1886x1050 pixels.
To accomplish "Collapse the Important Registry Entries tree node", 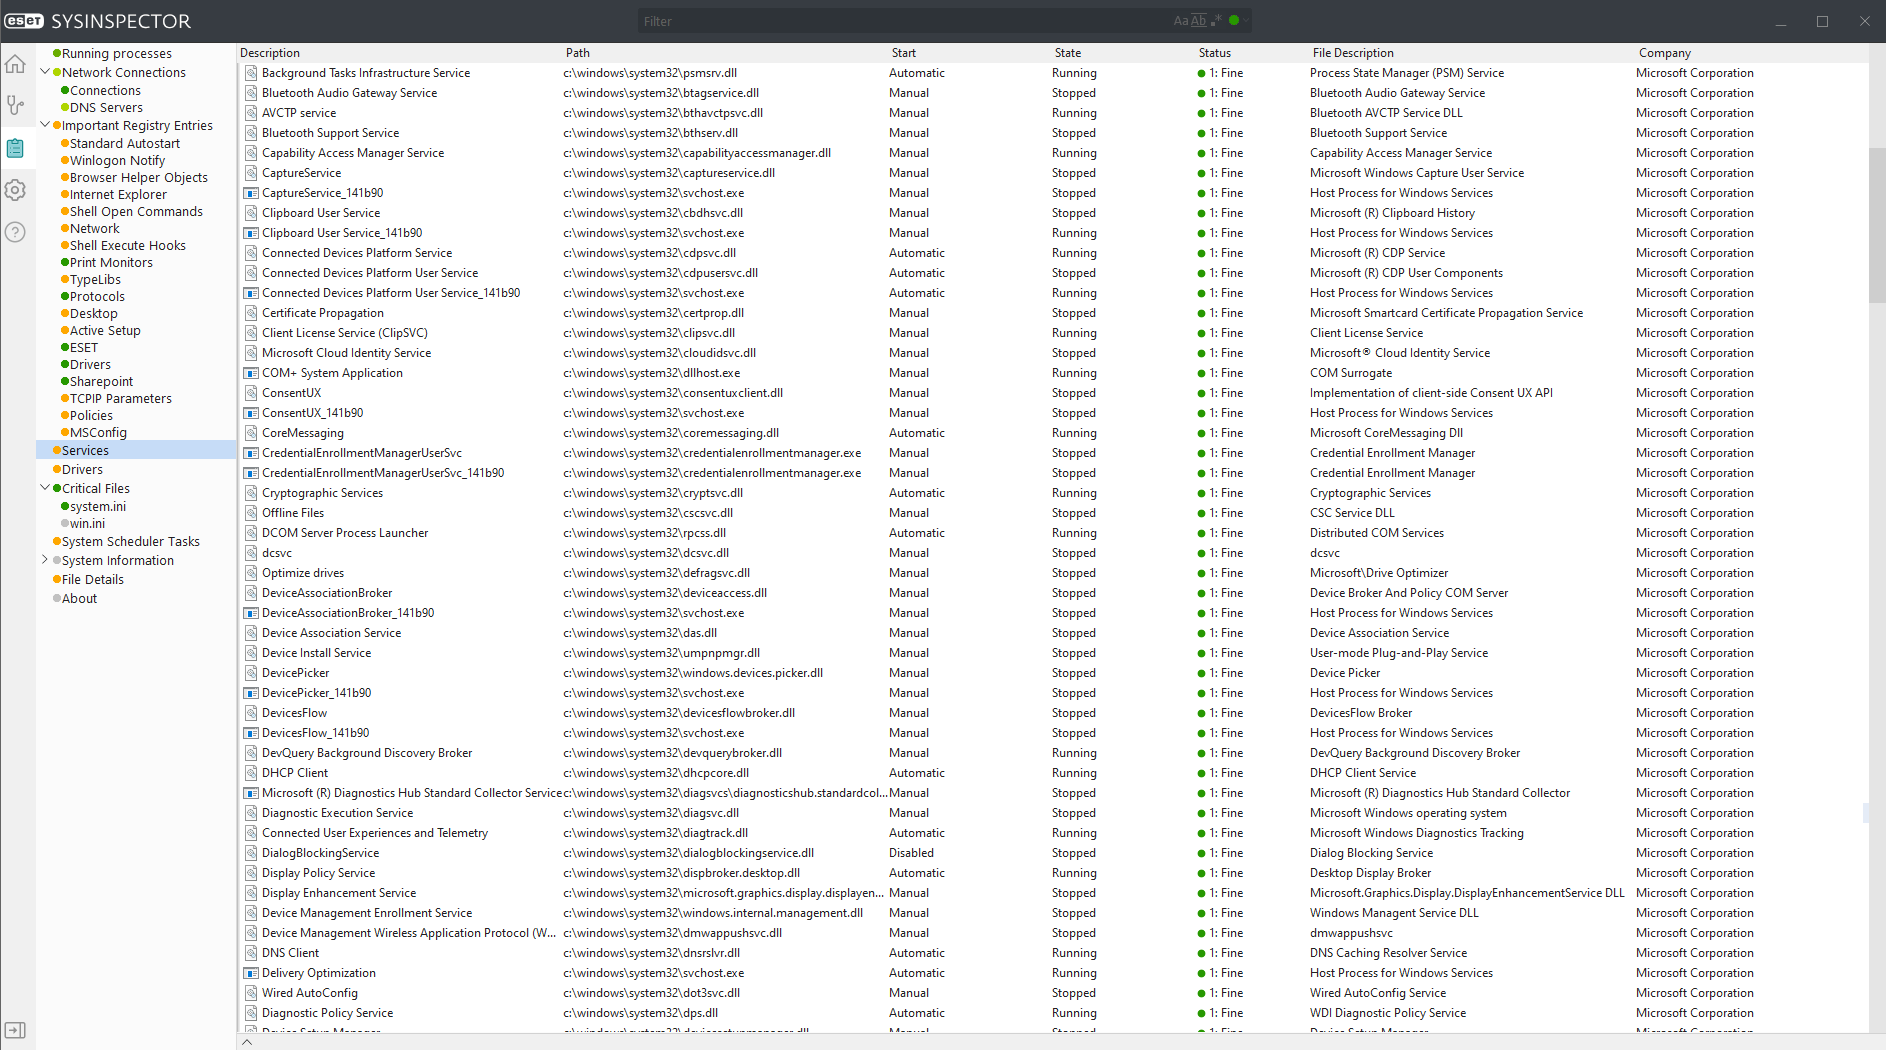I will (44, 125).
